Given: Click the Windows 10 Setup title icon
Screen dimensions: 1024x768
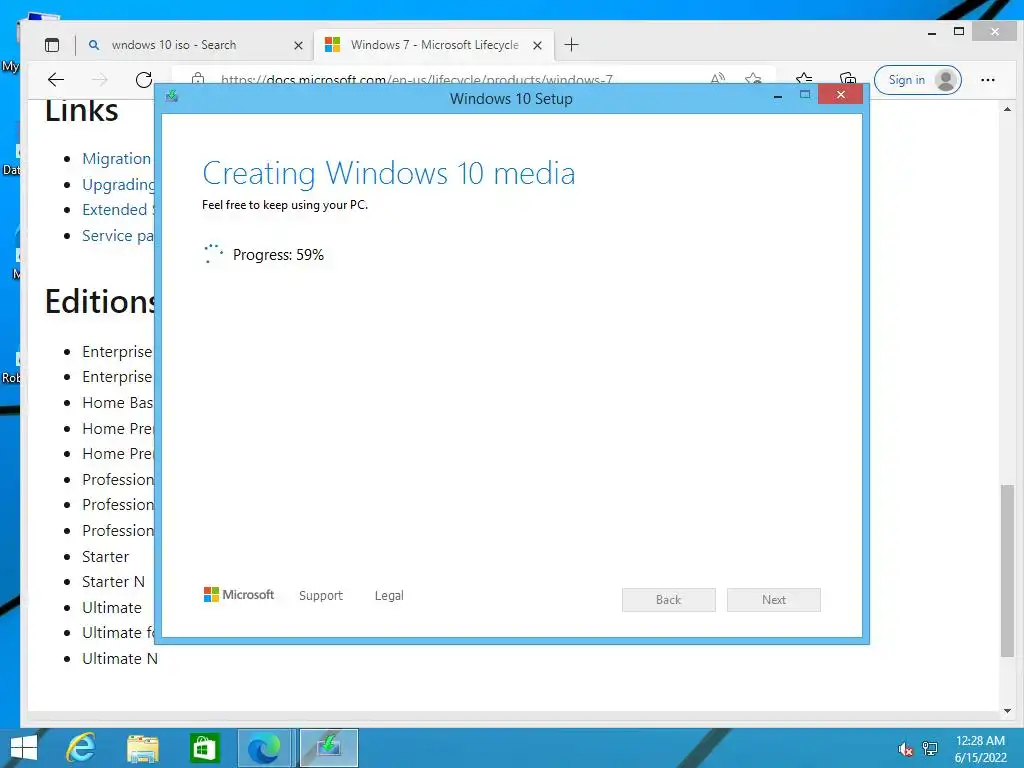Looking at the screenshot, I should [x=172, y=97].
